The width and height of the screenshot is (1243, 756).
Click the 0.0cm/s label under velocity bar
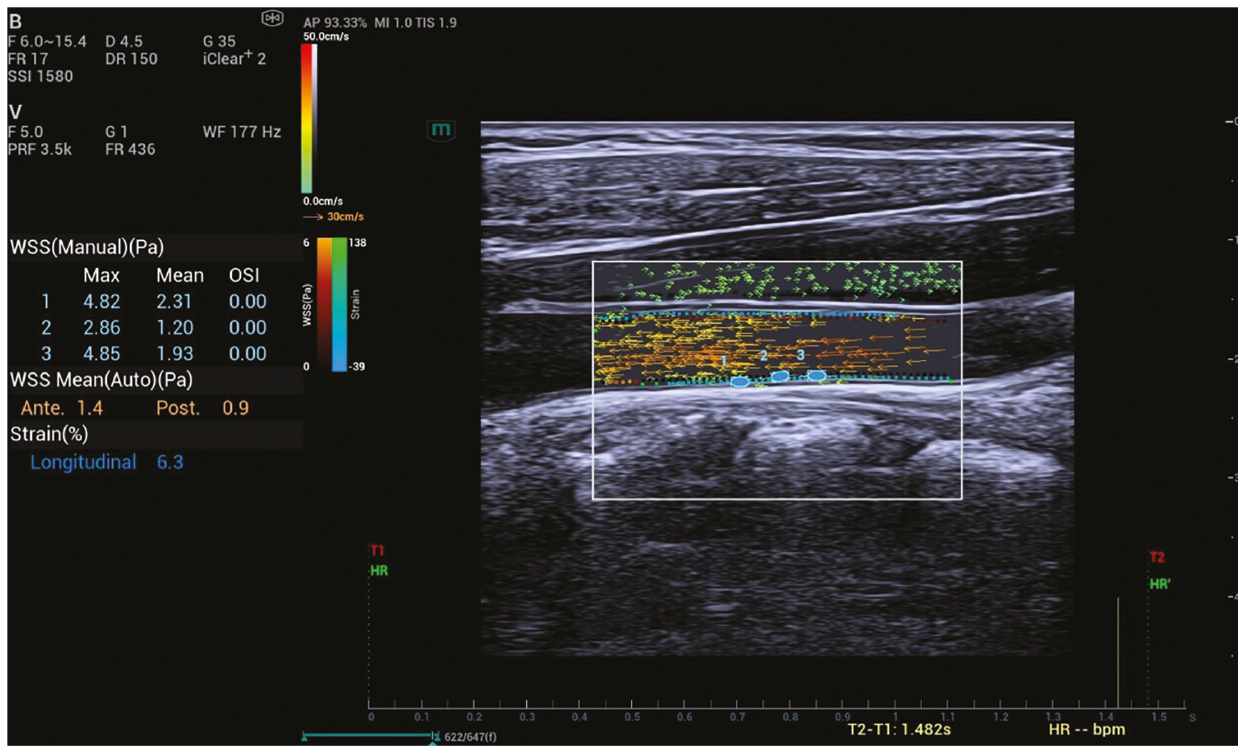[321, 203]
